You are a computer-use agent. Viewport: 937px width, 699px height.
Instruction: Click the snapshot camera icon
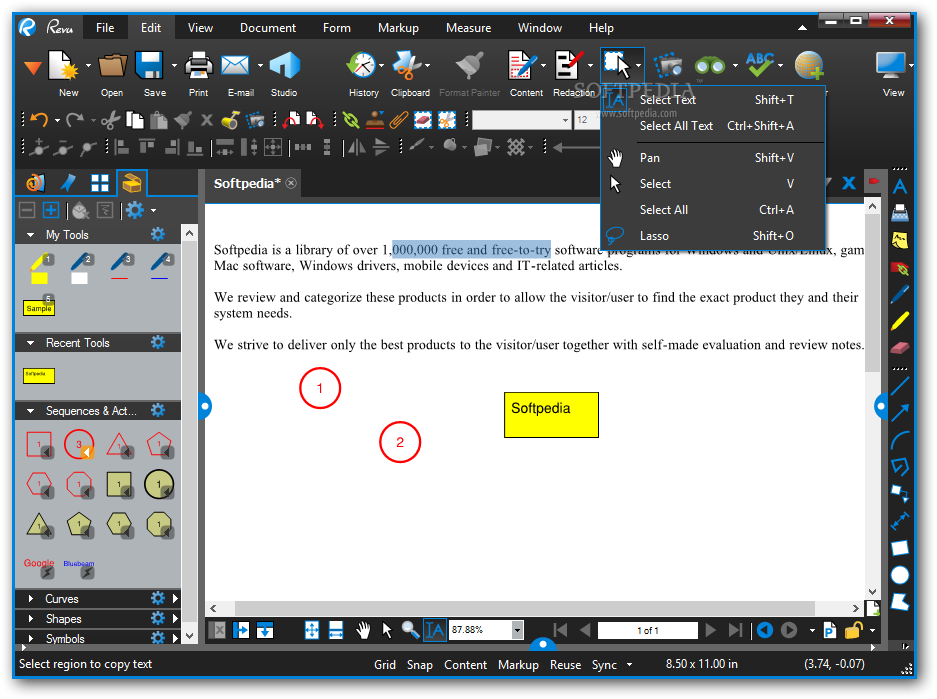(x=667, y=66)
